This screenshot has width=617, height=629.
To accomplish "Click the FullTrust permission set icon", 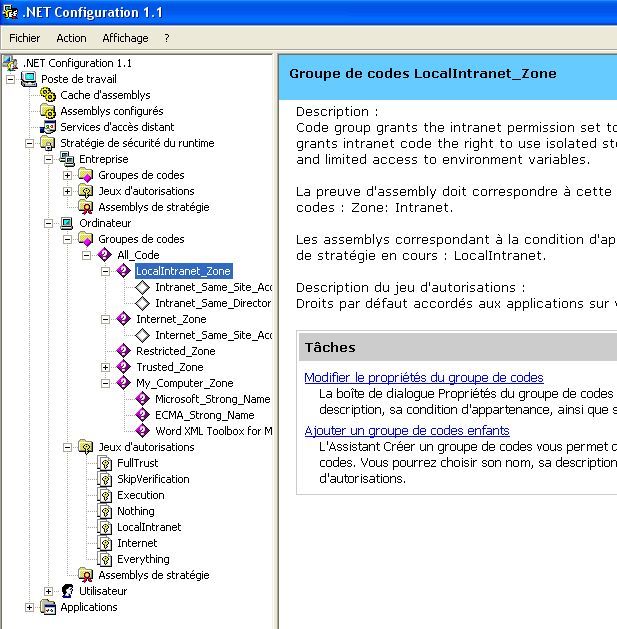I will [x=105, y=463].
